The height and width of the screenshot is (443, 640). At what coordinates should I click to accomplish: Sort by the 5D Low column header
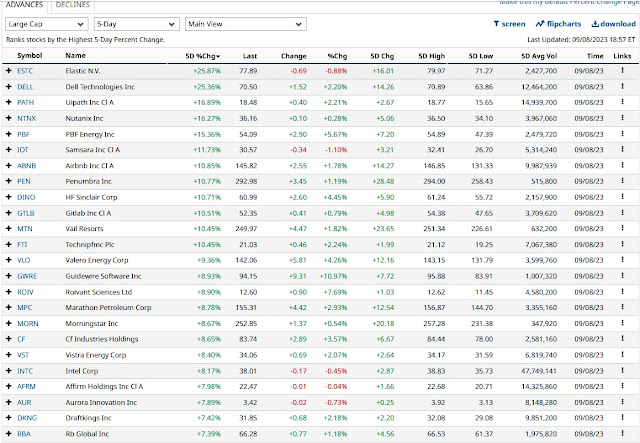(x=481, y=56)
